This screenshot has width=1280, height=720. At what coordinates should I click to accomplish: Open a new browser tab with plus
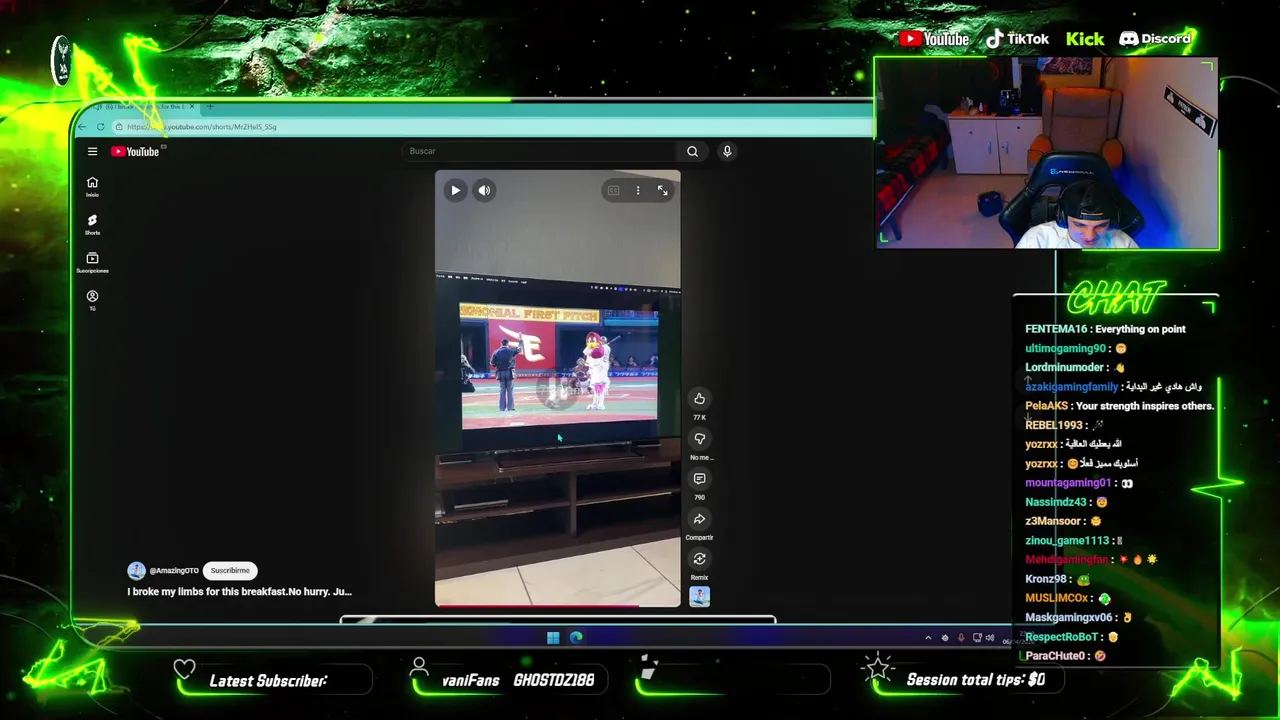(209, 106)
